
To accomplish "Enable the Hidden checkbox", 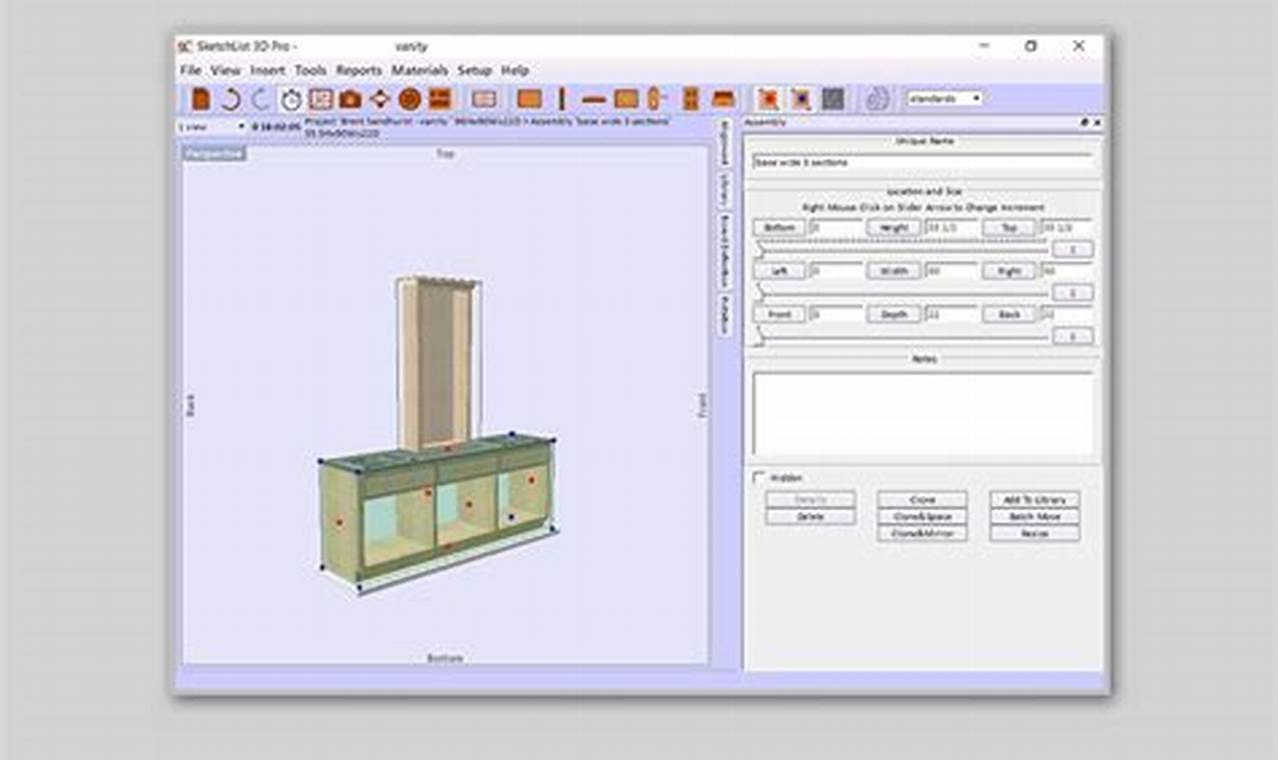I will [x=758, y=480].
